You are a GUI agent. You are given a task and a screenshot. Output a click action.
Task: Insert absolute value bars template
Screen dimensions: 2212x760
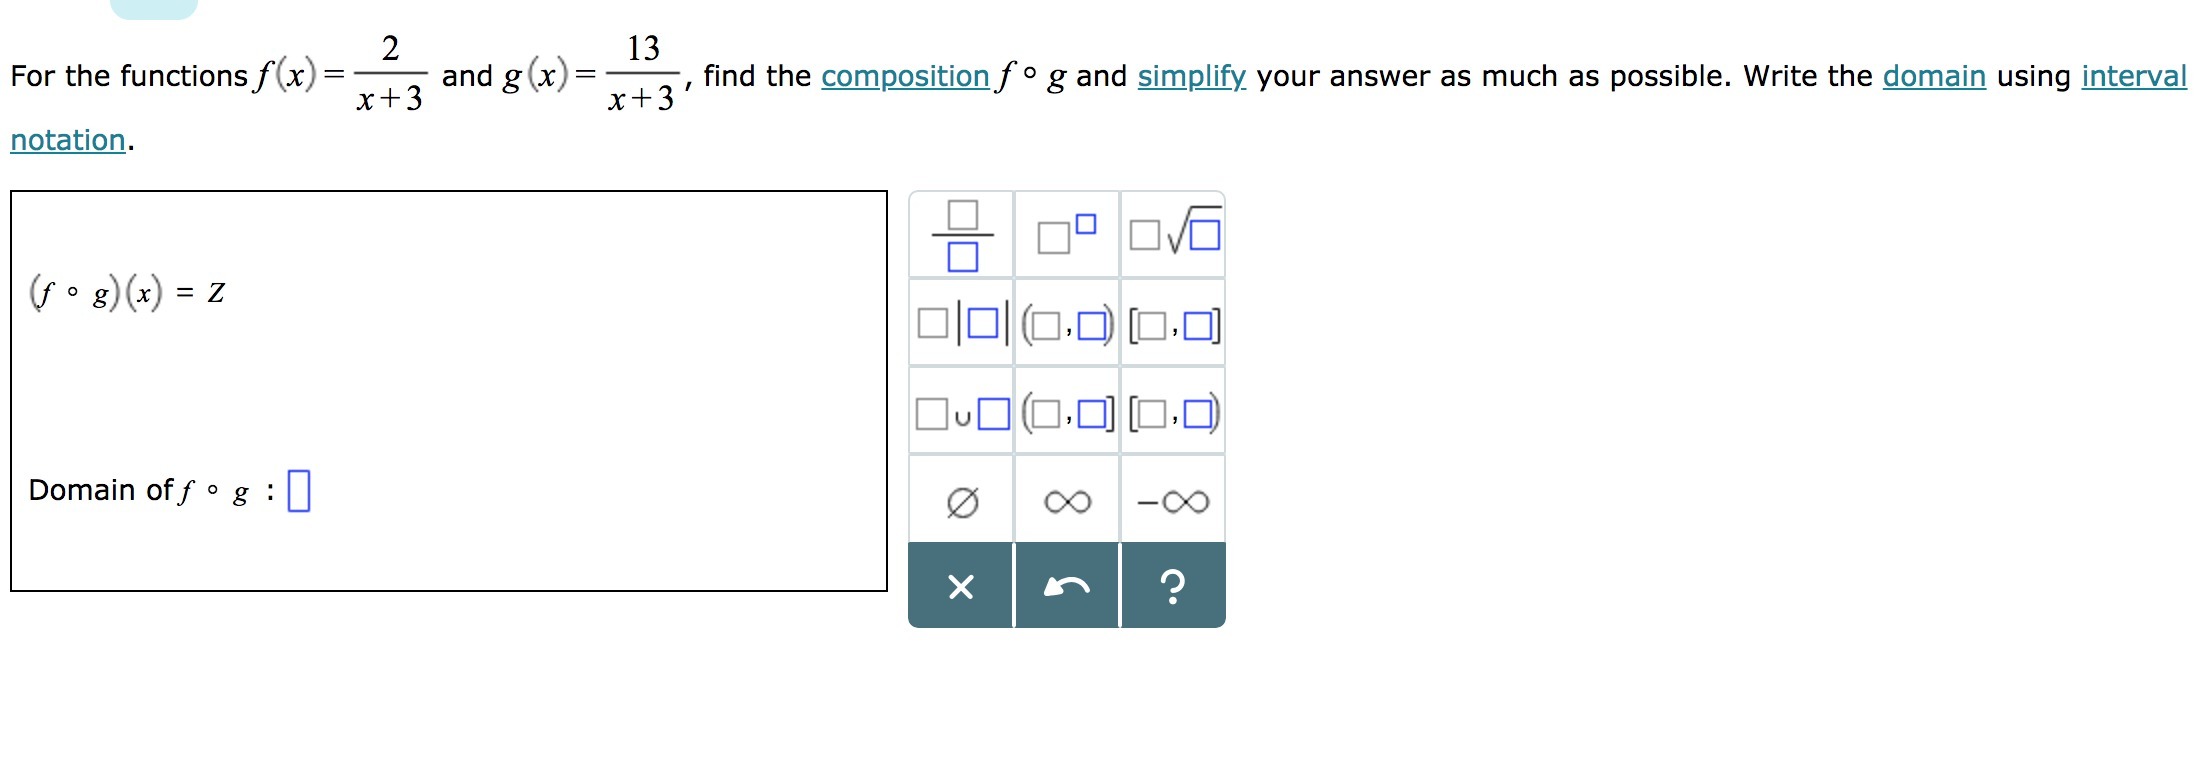tap(961, 324)
